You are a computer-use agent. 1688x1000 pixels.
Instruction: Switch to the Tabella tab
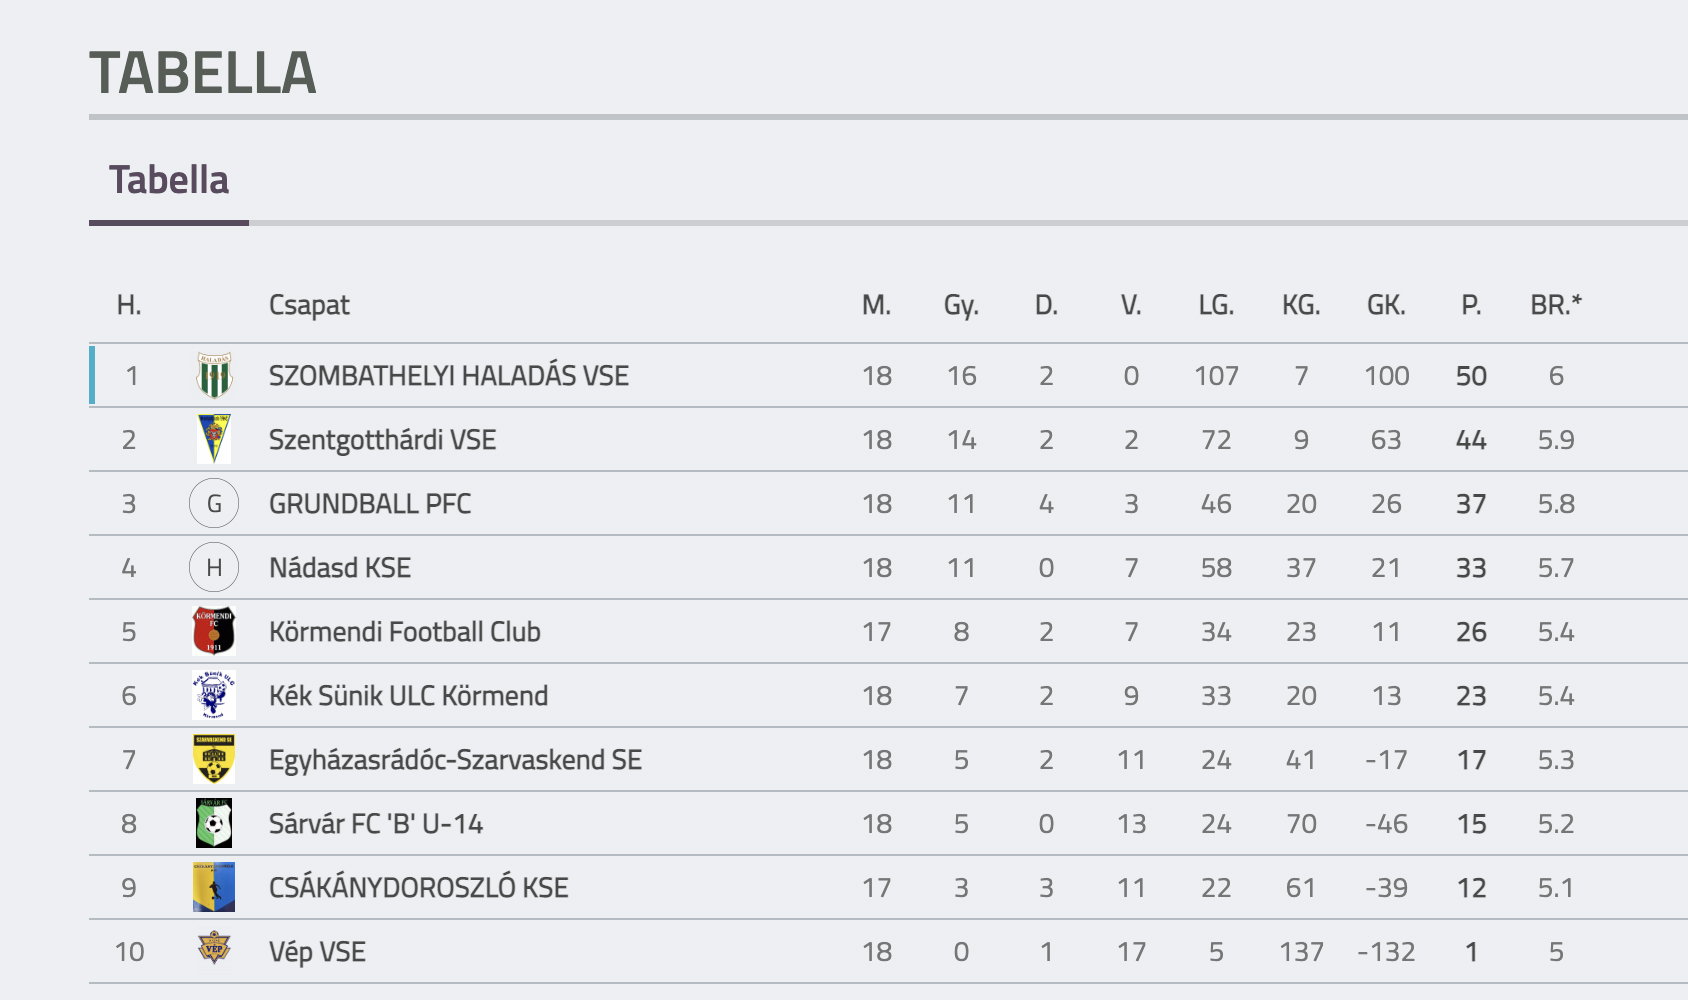click(169, 181)
